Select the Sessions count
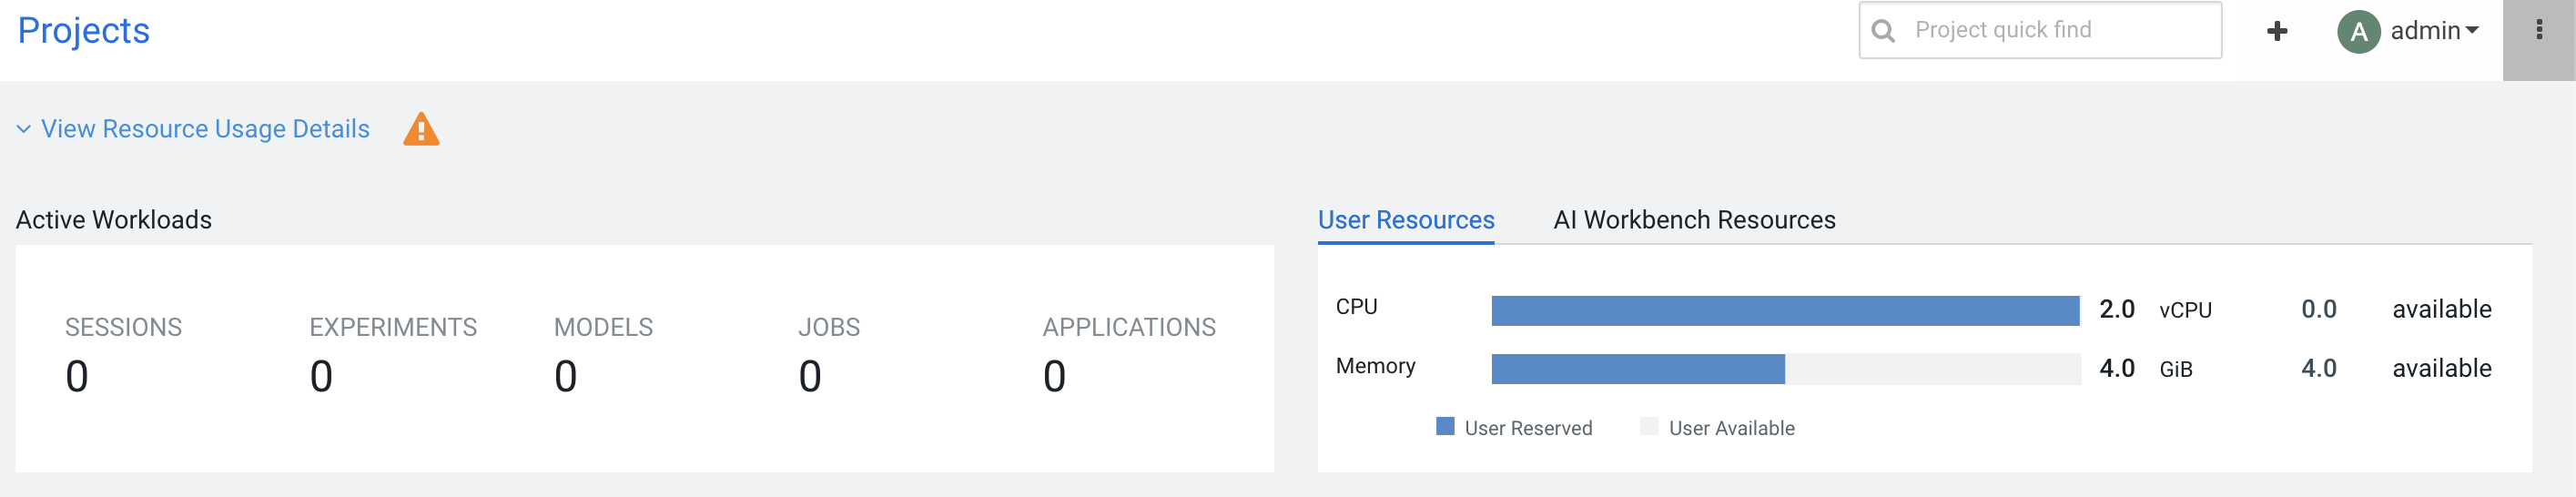The image size is (2576, 497). point(77,377)
